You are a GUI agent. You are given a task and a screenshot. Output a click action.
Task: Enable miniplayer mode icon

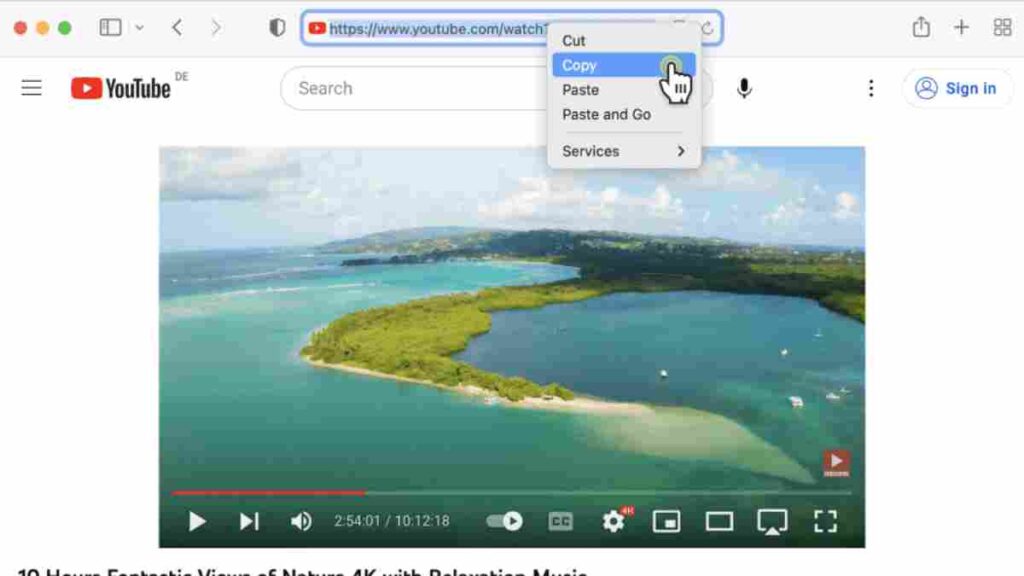(666, 521)
